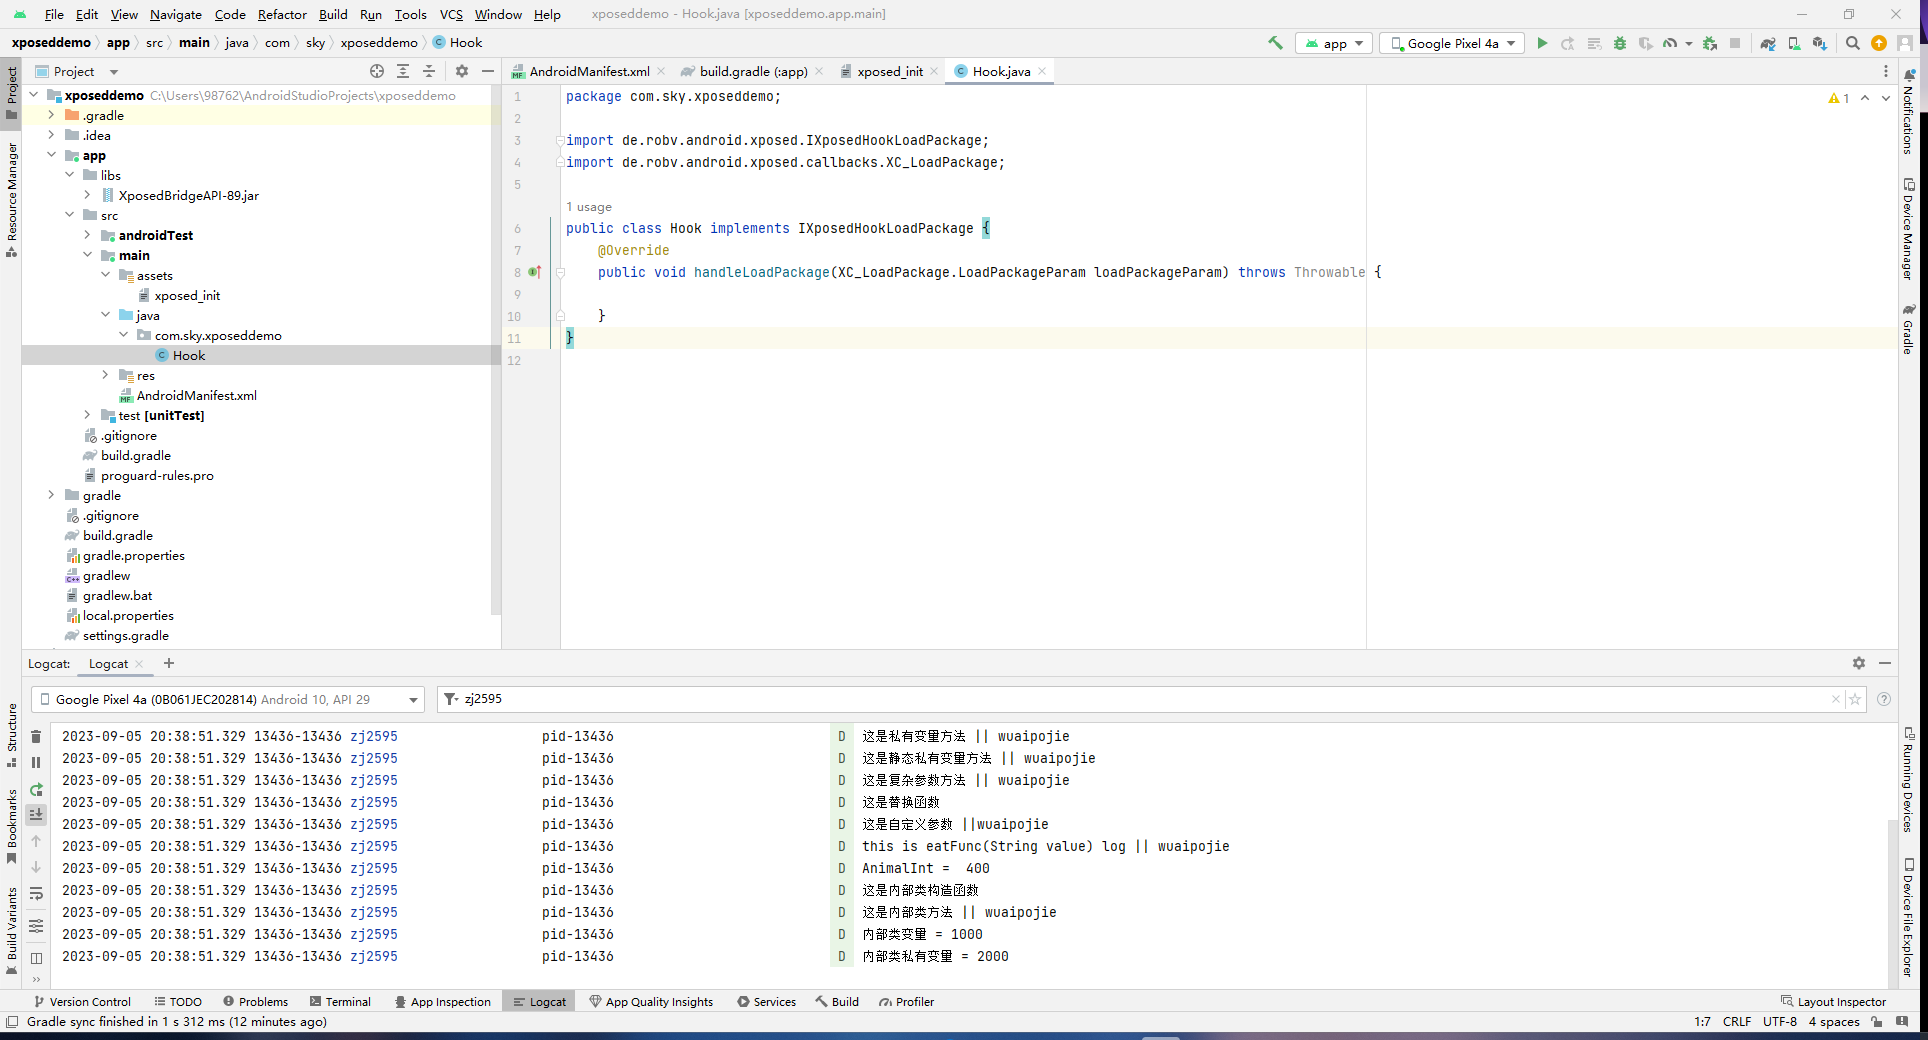Open the Terminal tool window

[x=340, y=1001]
